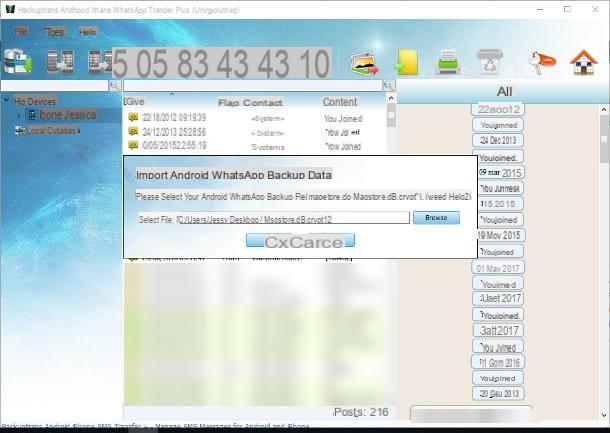610x433 pixels.
Task: Click the chat panel scrollbar up arrow
Action: click(604, 109)
